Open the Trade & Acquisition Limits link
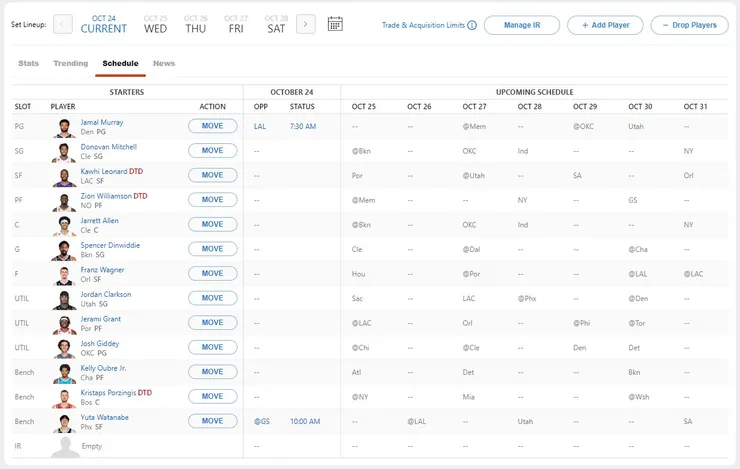The width and height of the screenshot is (740, 469). tap(423, 25)
